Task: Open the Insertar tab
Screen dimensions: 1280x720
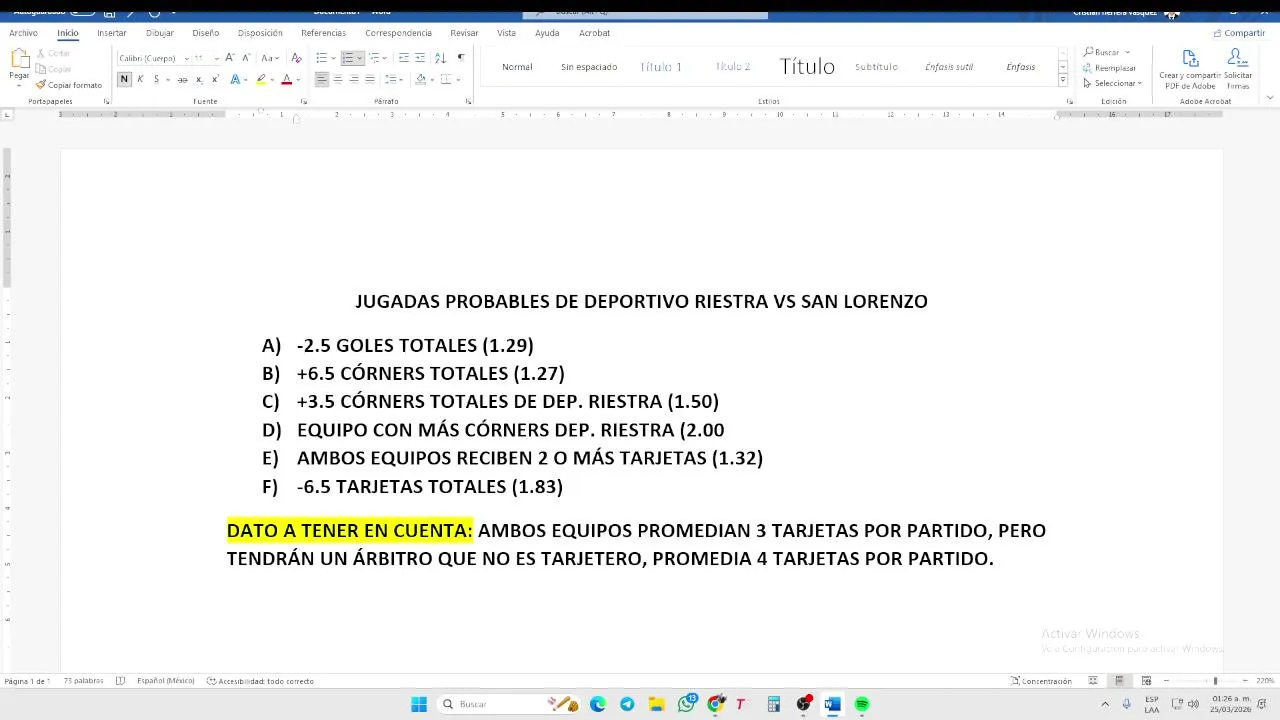Action: (x=112, y=33)
